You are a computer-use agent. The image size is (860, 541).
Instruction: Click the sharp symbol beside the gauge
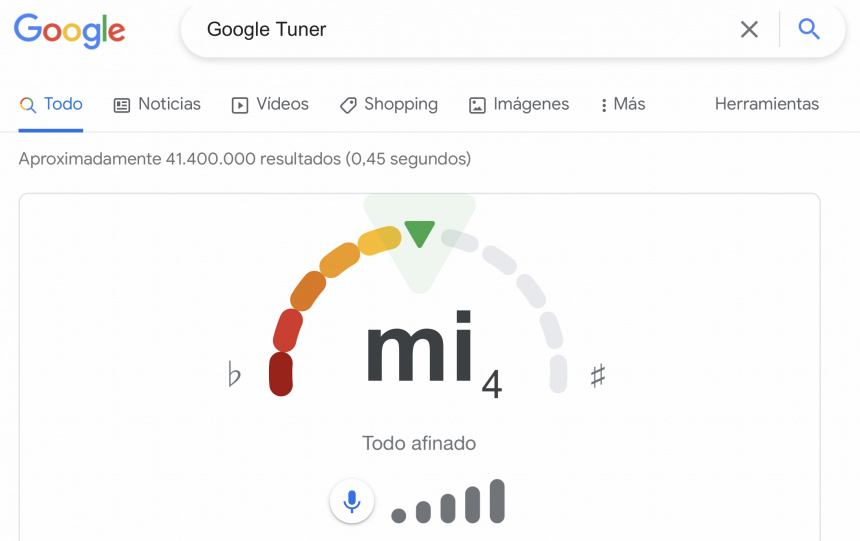(598, 376)
